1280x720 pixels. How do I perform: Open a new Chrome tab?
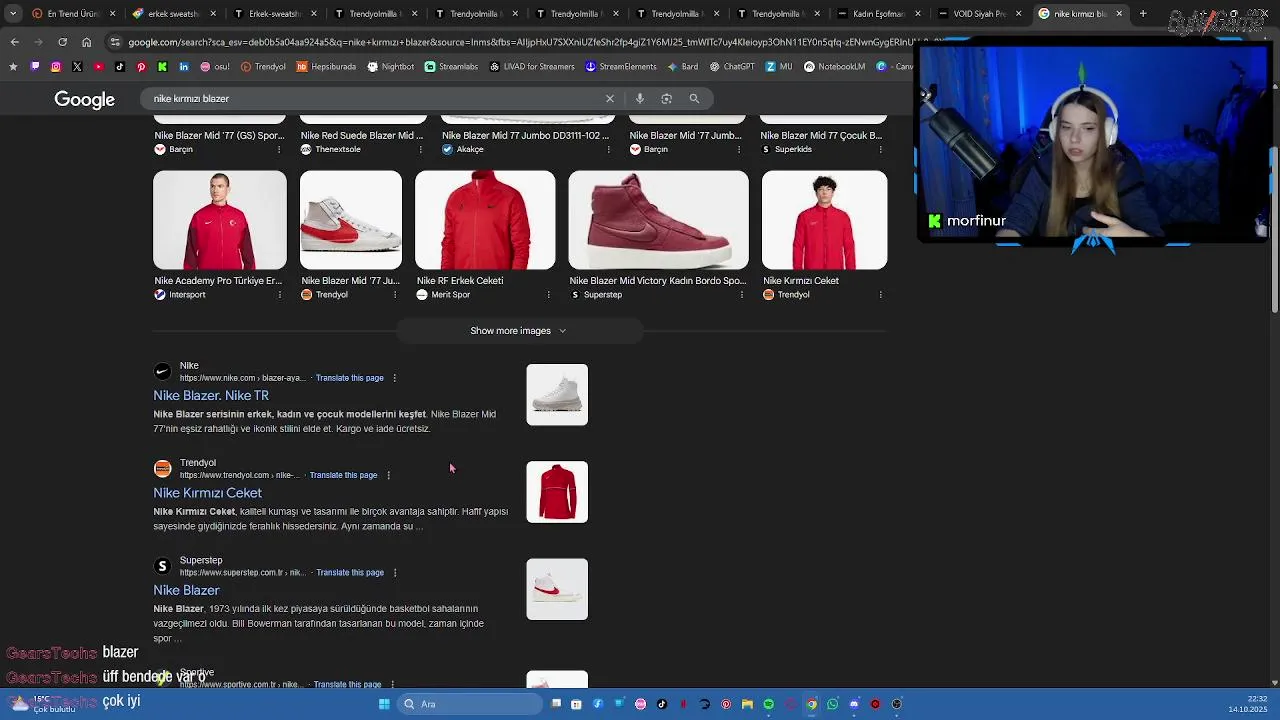click(1143, 14)
